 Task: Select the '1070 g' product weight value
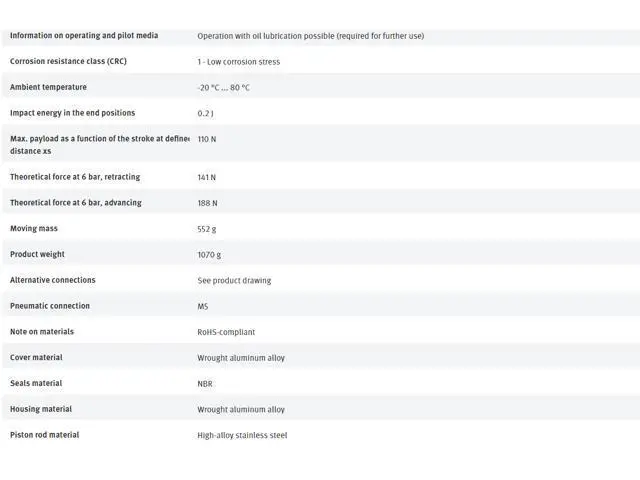(209, 255)
